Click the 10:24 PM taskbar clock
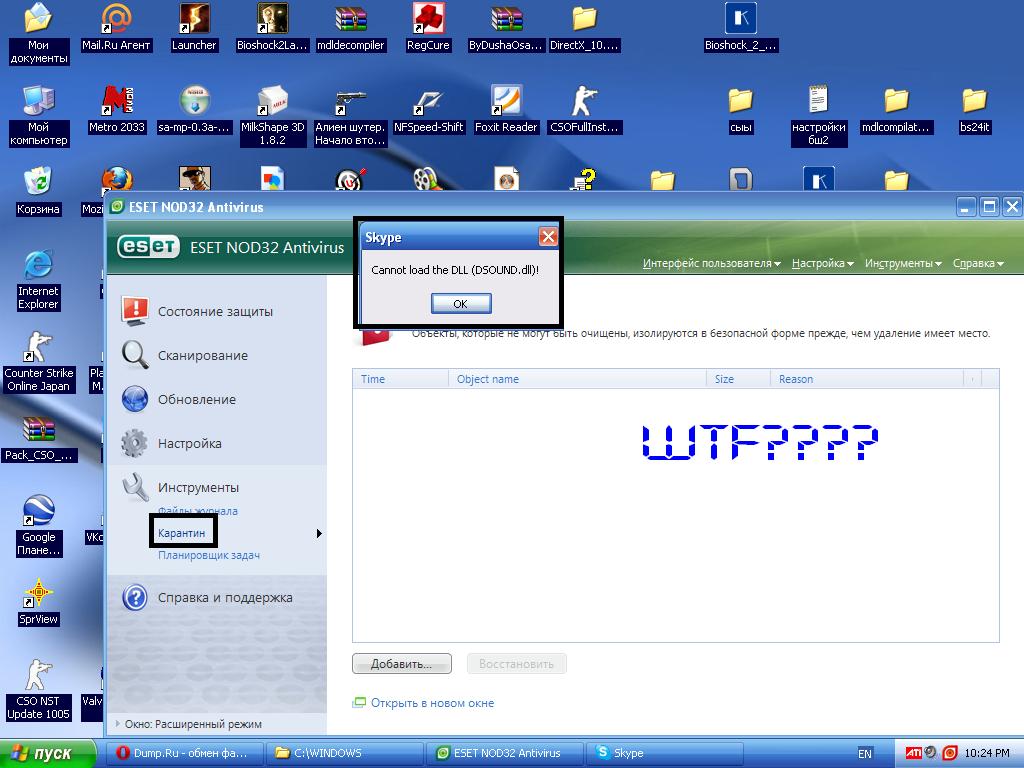The image size is (1024, 768). pyautogui.click(x=987, y=753)
